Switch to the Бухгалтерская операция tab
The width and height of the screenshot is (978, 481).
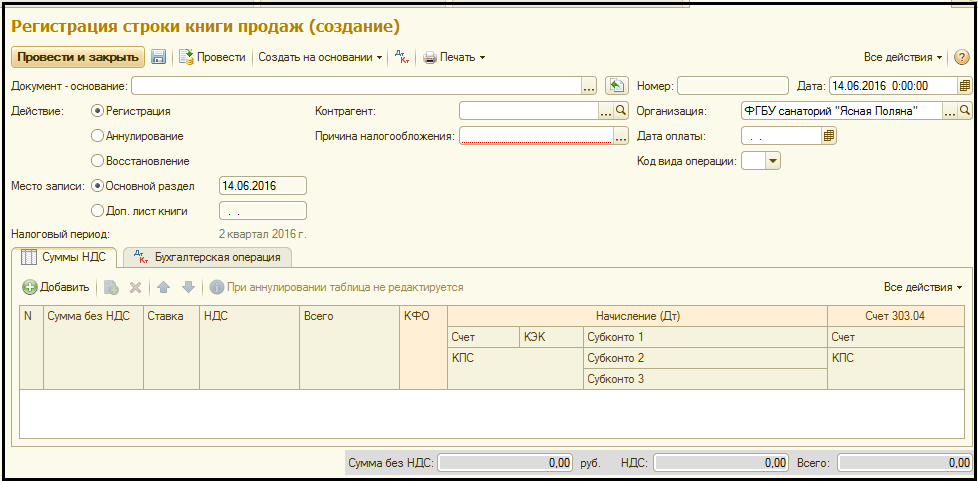coord(207,257)
